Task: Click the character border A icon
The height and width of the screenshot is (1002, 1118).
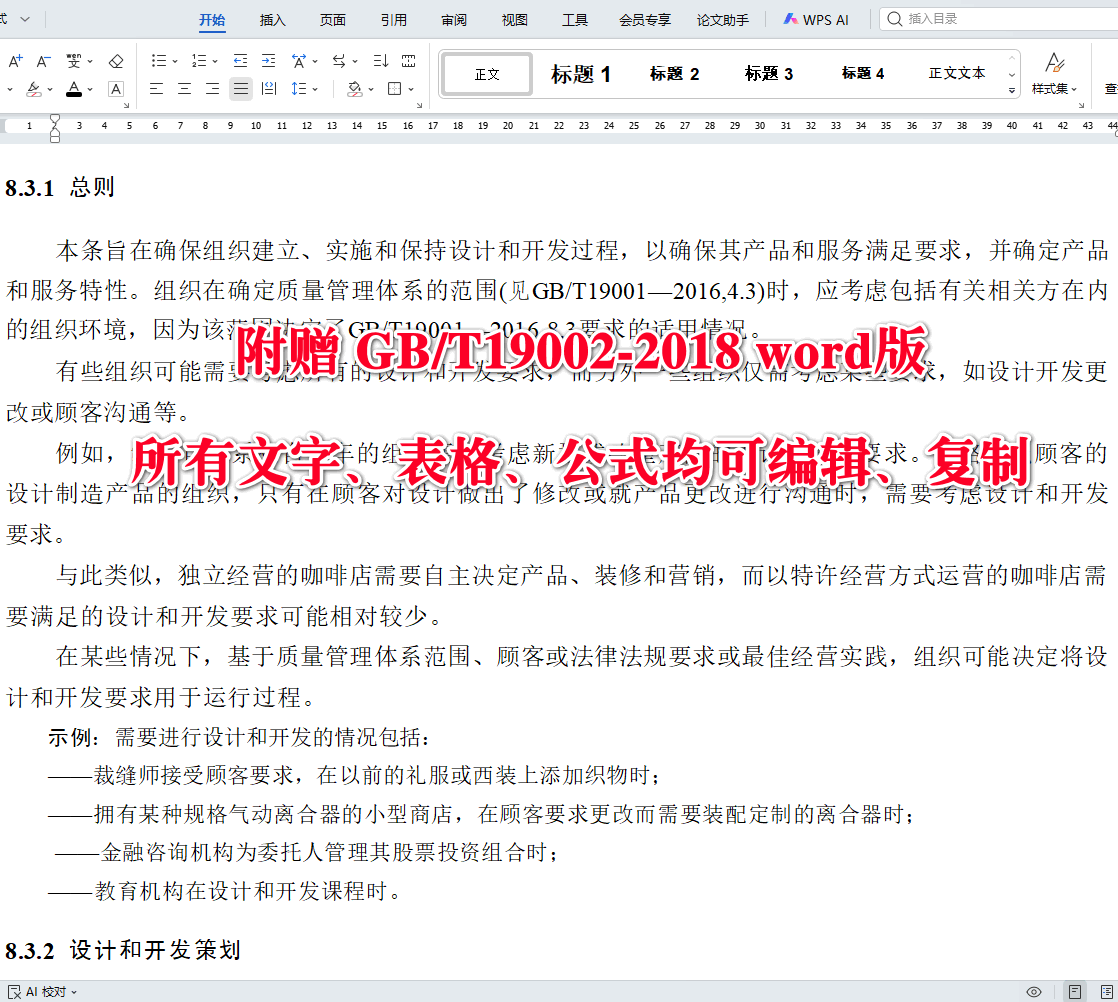Action: click(116, 89)
